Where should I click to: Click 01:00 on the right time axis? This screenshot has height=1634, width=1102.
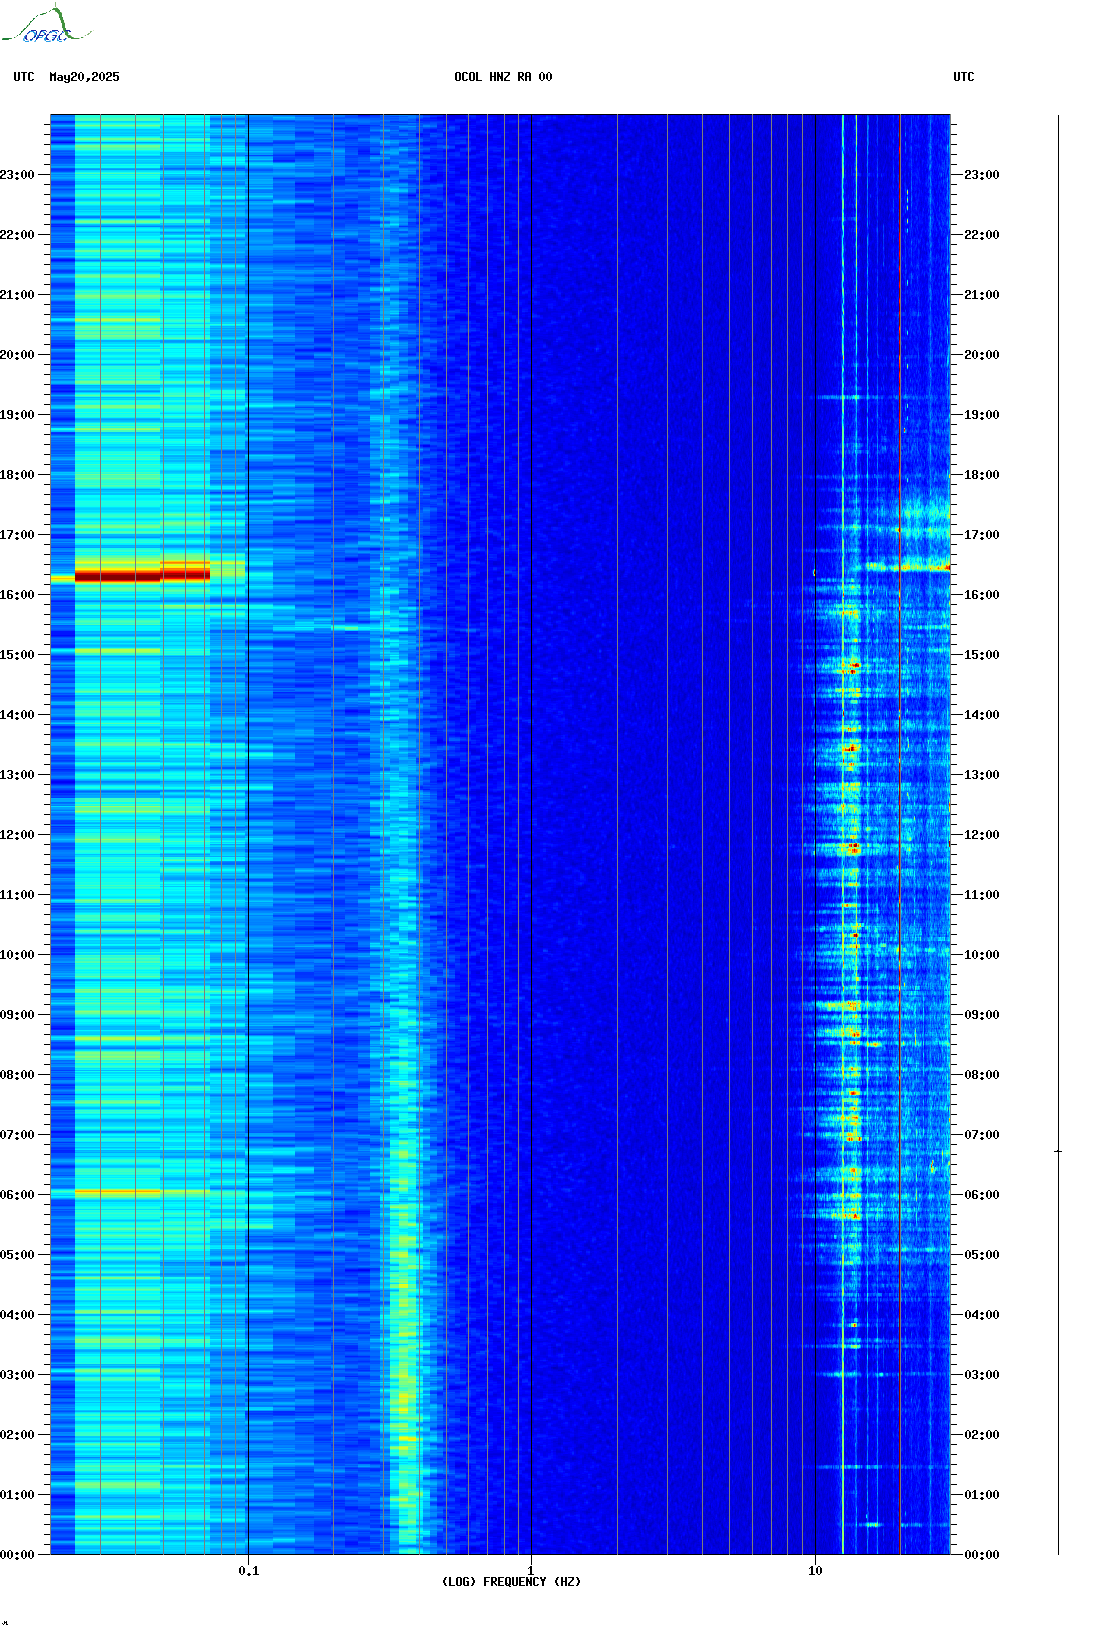(982, 1495)
